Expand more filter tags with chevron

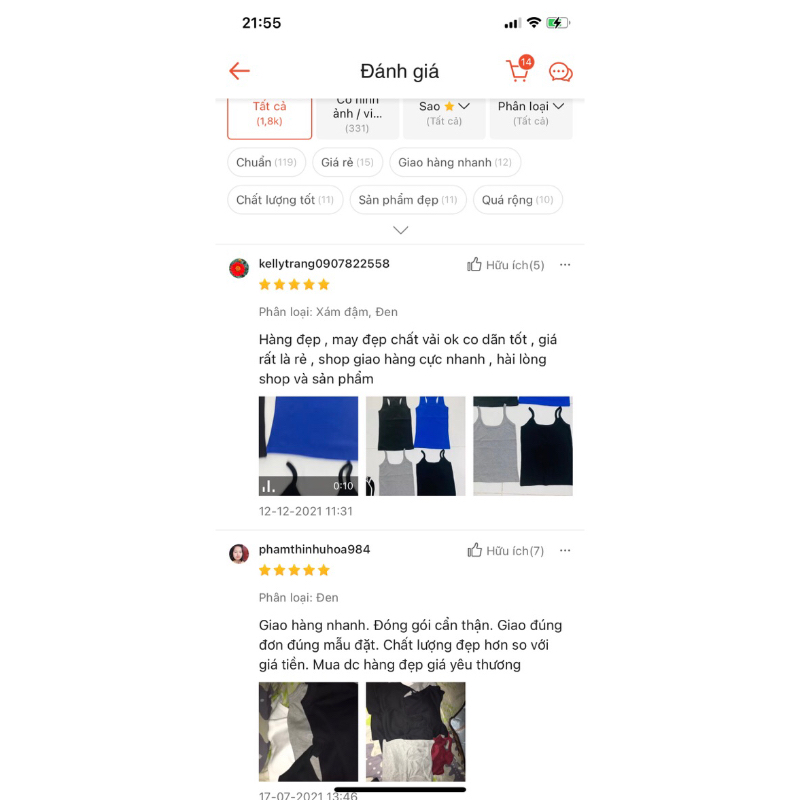[401, 230]
